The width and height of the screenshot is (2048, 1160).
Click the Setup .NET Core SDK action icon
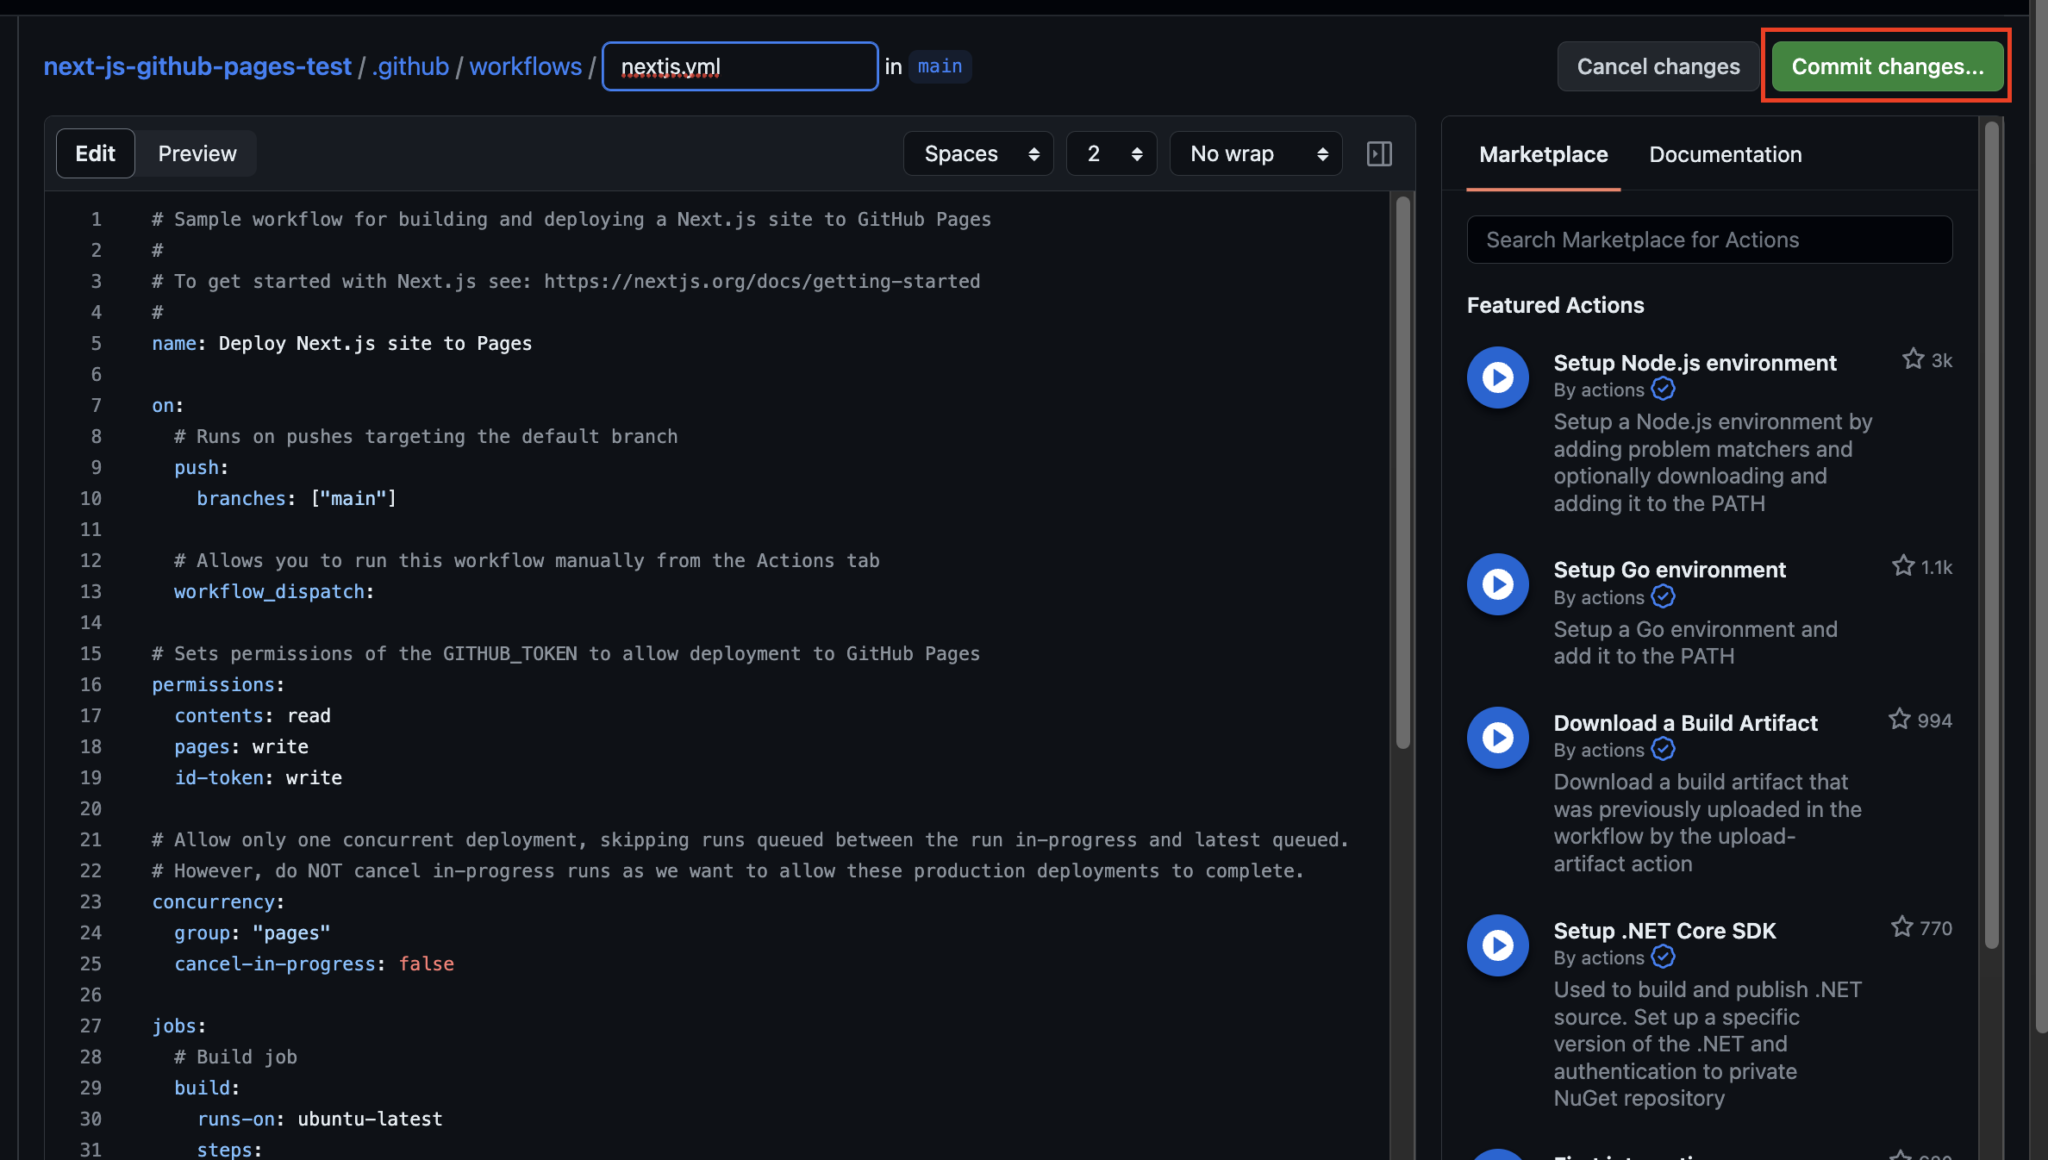pos(1497,945)
